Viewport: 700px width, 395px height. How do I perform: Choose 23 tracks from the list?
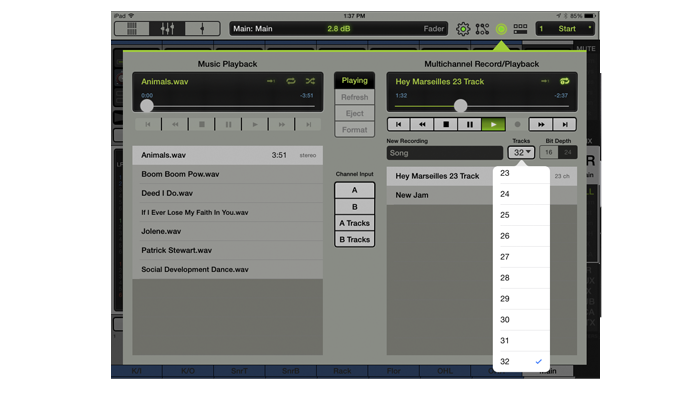(521, 173)
